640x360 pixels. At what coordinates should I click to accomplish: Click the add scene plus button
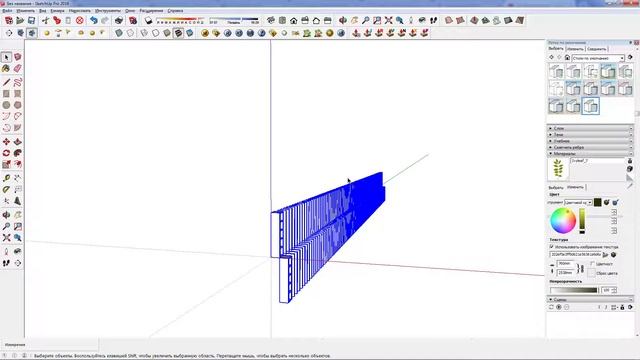click(559, 307)
